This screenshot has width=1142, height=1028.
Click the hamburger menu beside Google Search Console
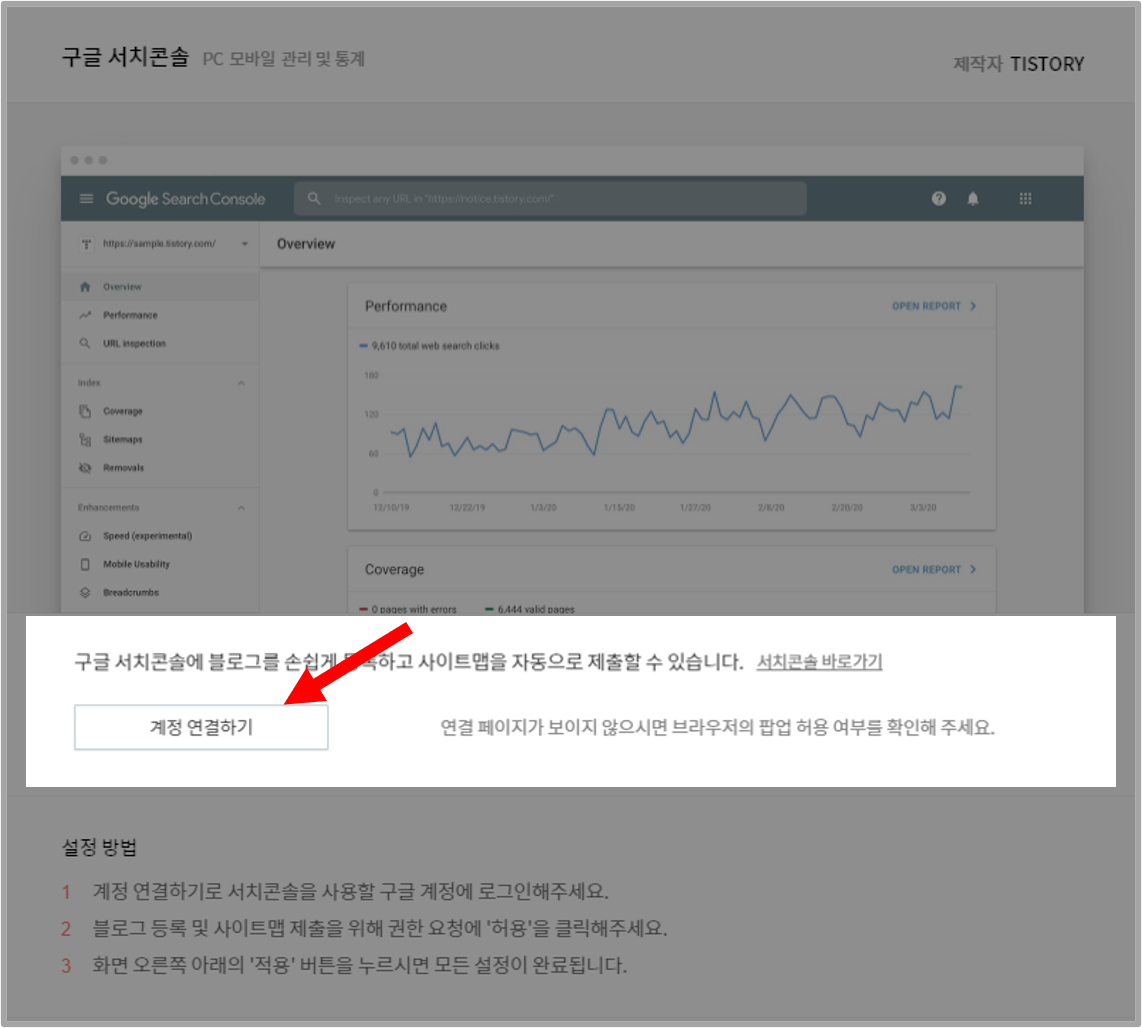pyautogui.click(x=86, y=198)
